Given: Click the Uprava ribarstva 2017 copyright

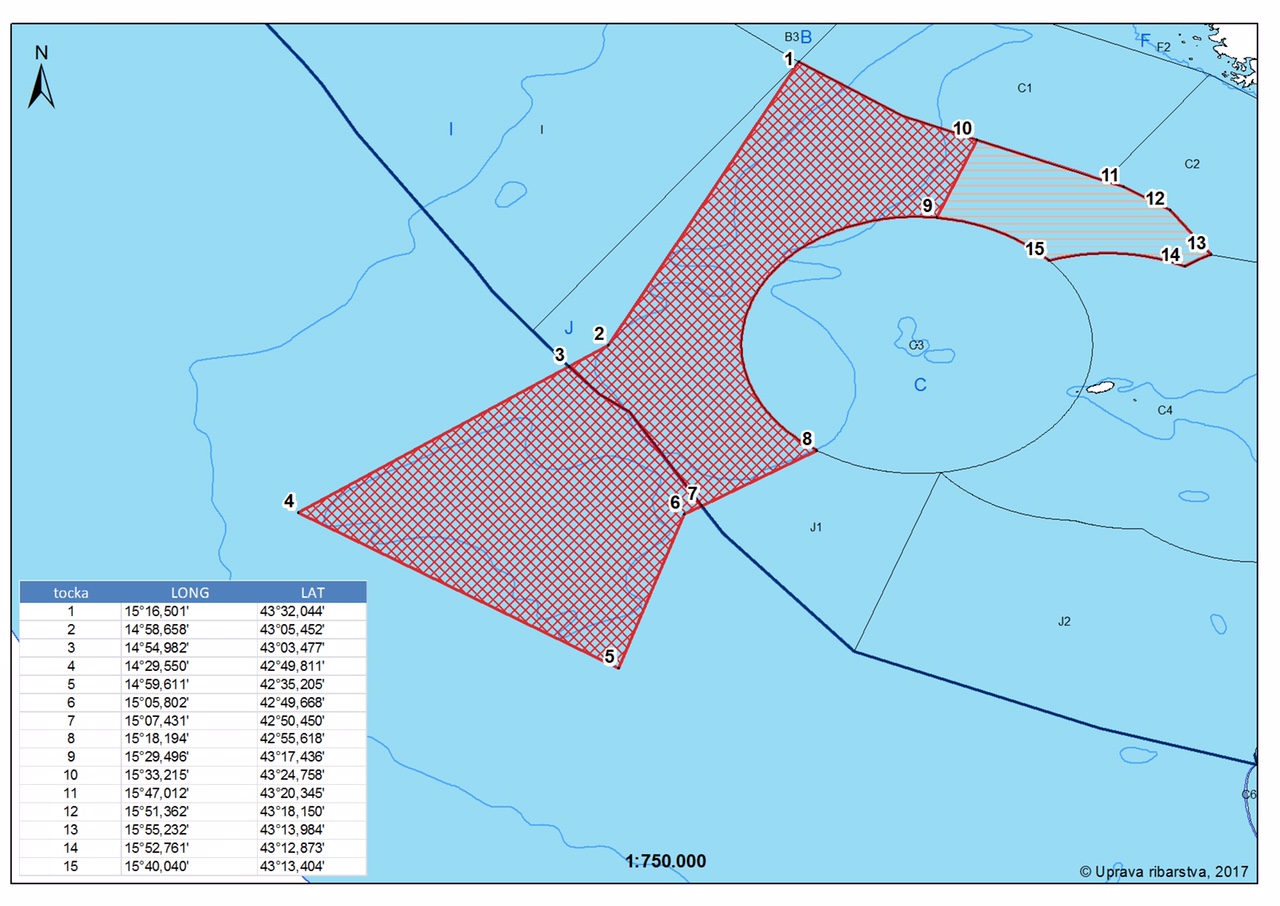Looking at the screenshot, I should (1164, 871).
